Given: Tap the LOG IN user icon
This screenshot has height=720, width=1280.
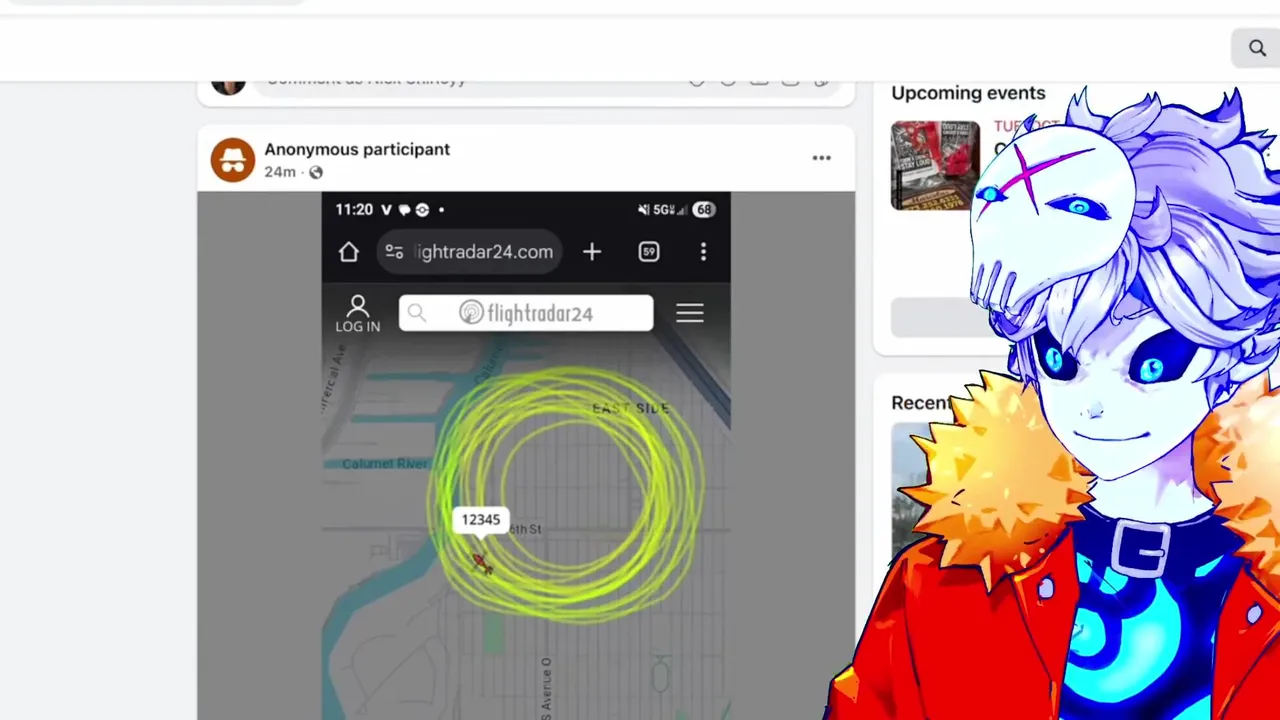Looking at the screenshot, I should (x=357, y=313).
